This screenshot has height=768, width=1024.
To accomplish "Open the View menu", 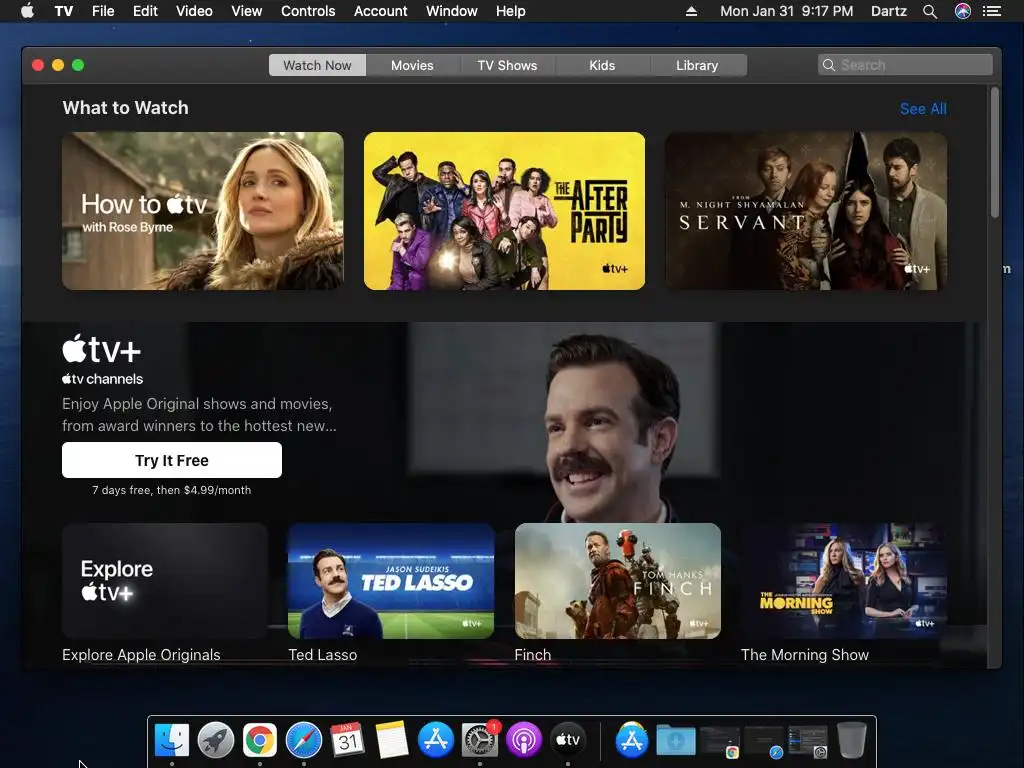I will point(246,11).
